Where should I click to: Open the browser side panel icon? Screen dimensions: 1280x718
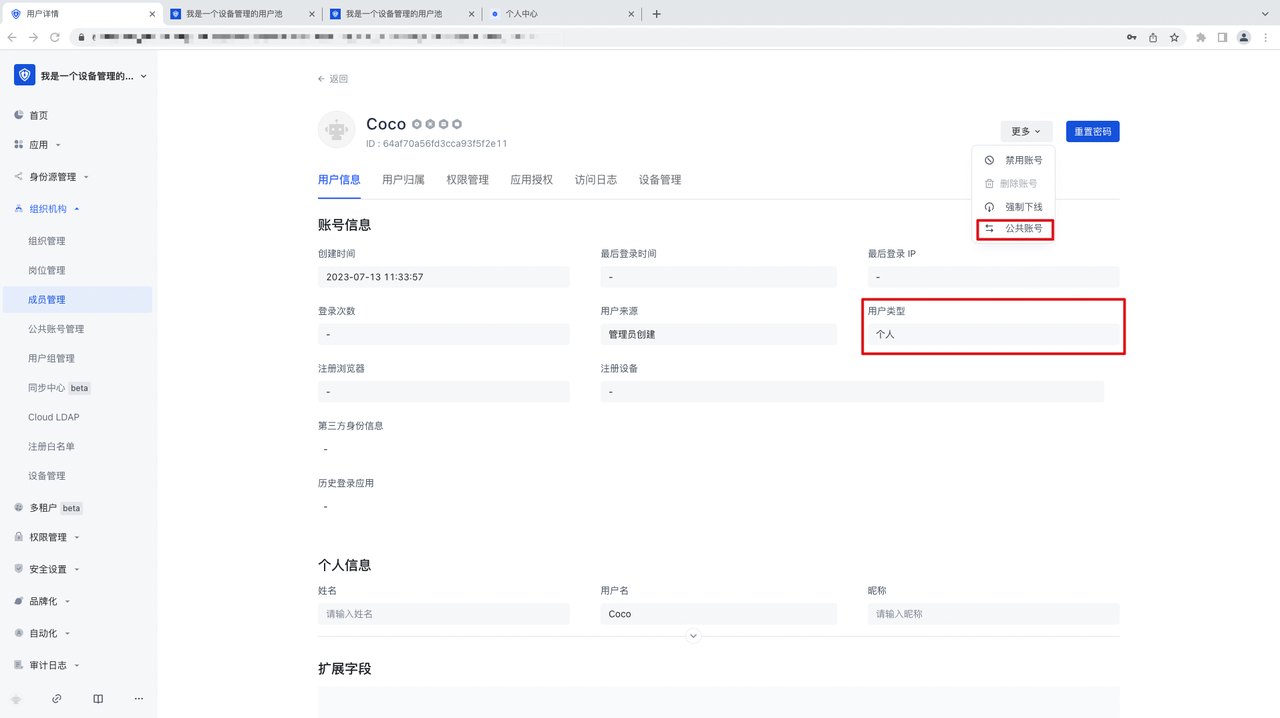(x=1222, y=37)
